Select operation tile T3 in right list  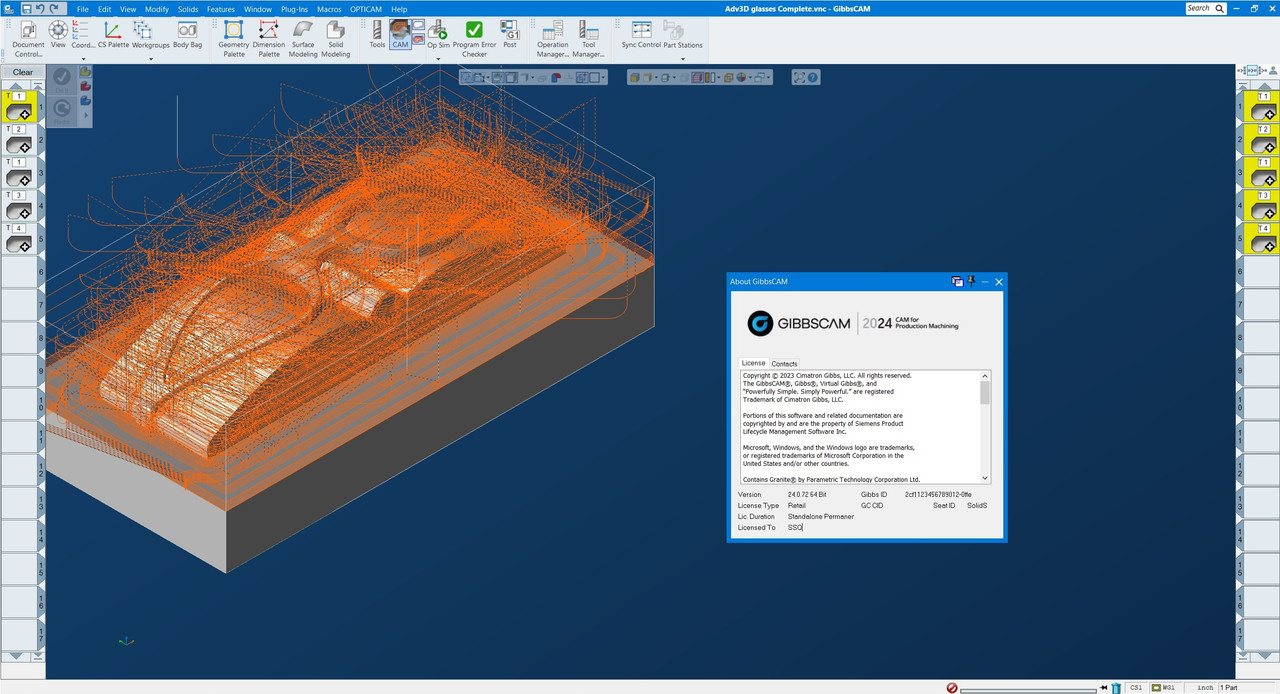pos(1264,206)
